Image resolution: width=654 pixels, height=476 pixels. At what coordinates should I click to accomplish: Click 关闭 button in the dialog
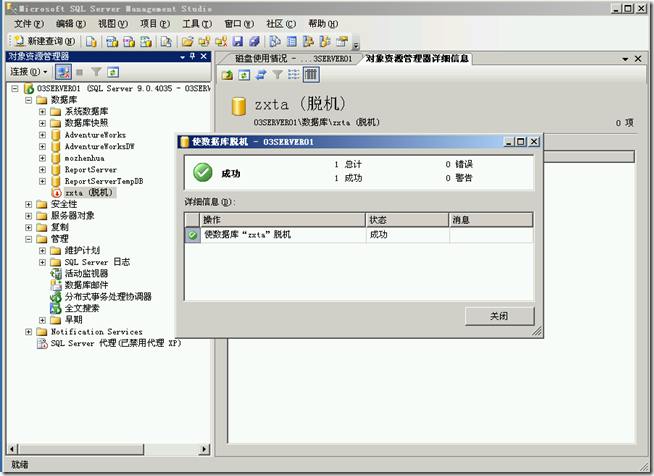coord(499,316)
